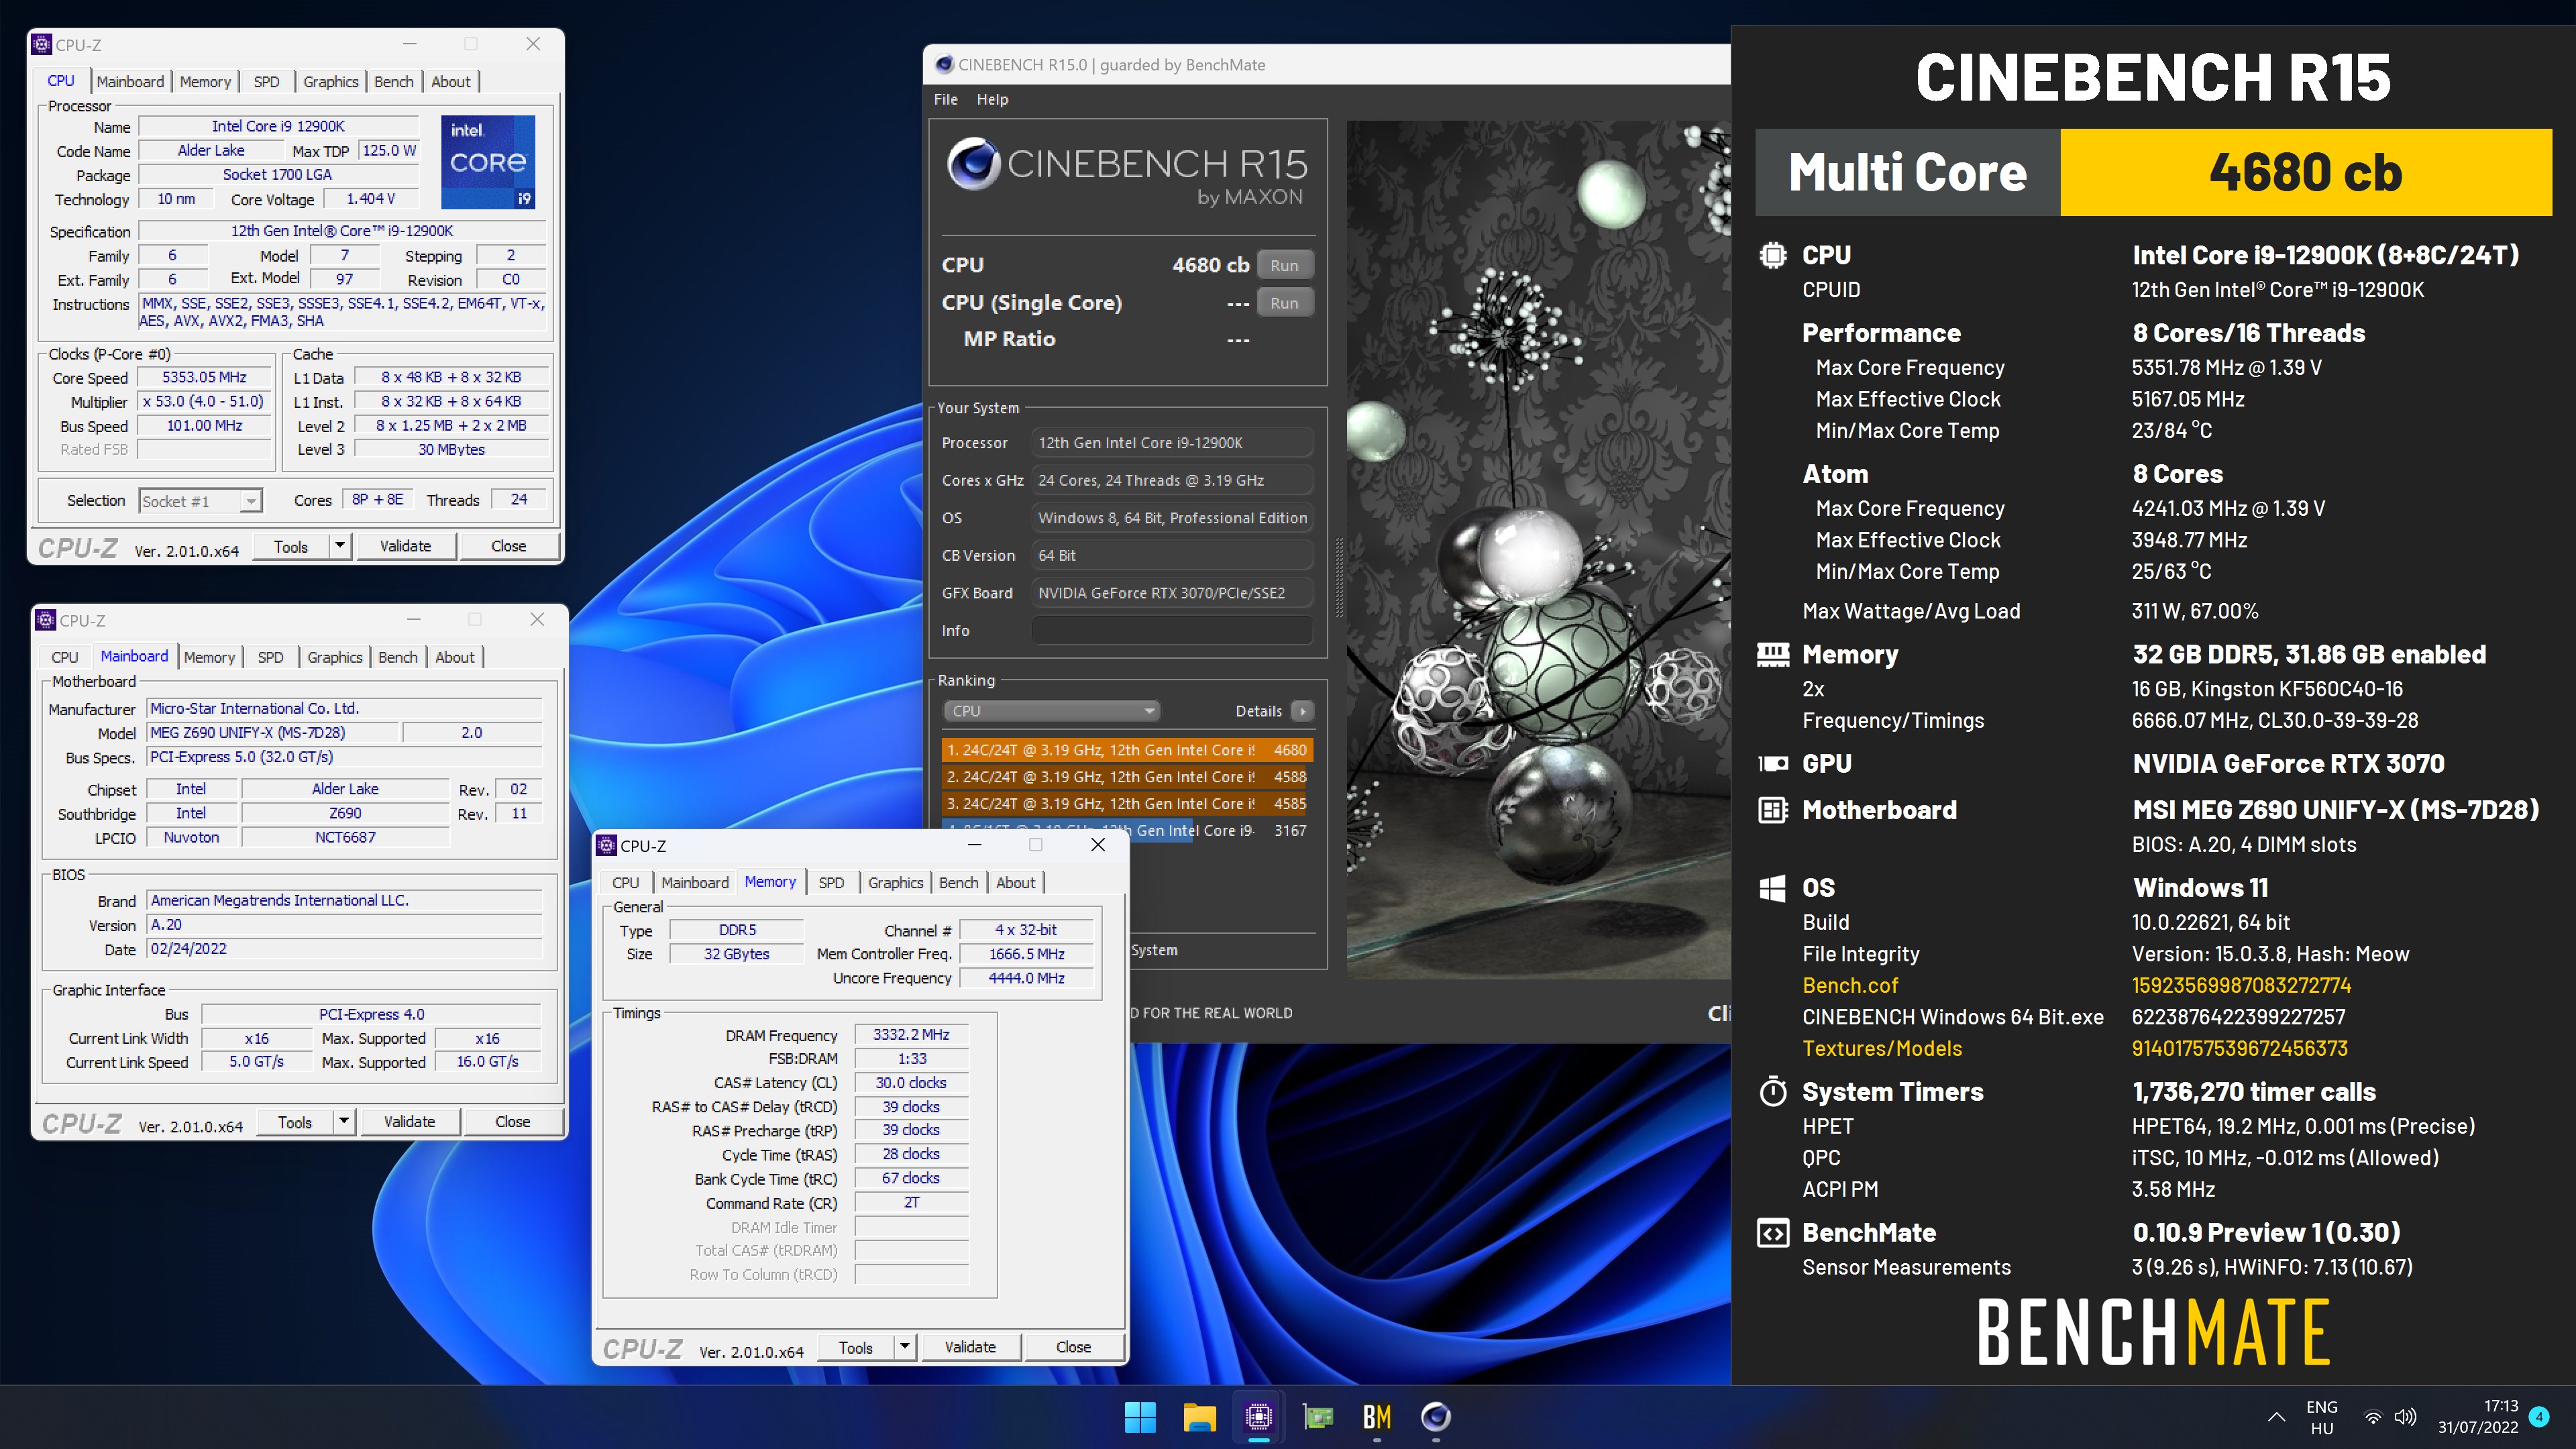Image resolution: width=2576 pixels, height=1449 pixels.
Task: Open BenchMate from the taskbar
Action: click(1377, 1416)
